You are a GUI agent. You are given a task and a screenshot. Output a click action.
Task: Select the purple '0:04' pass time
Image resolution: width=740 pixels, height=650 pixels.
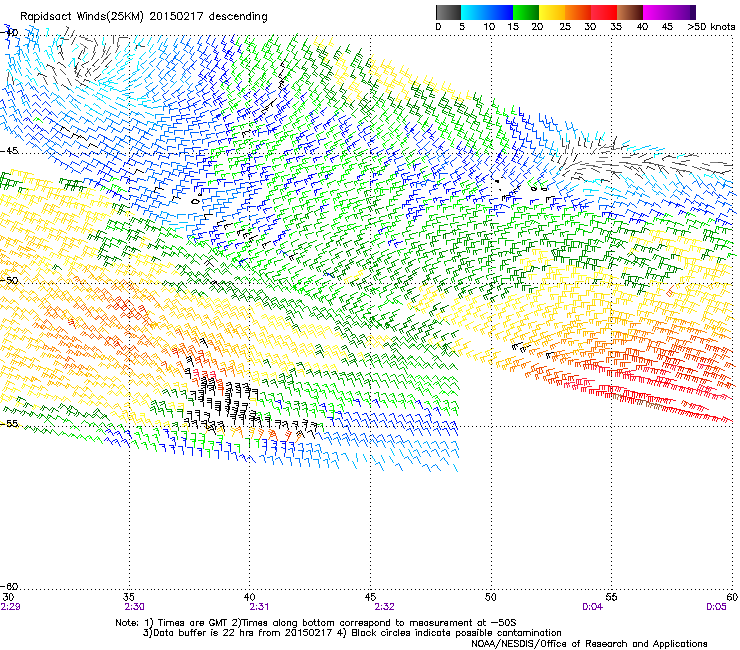click(592, 607)
